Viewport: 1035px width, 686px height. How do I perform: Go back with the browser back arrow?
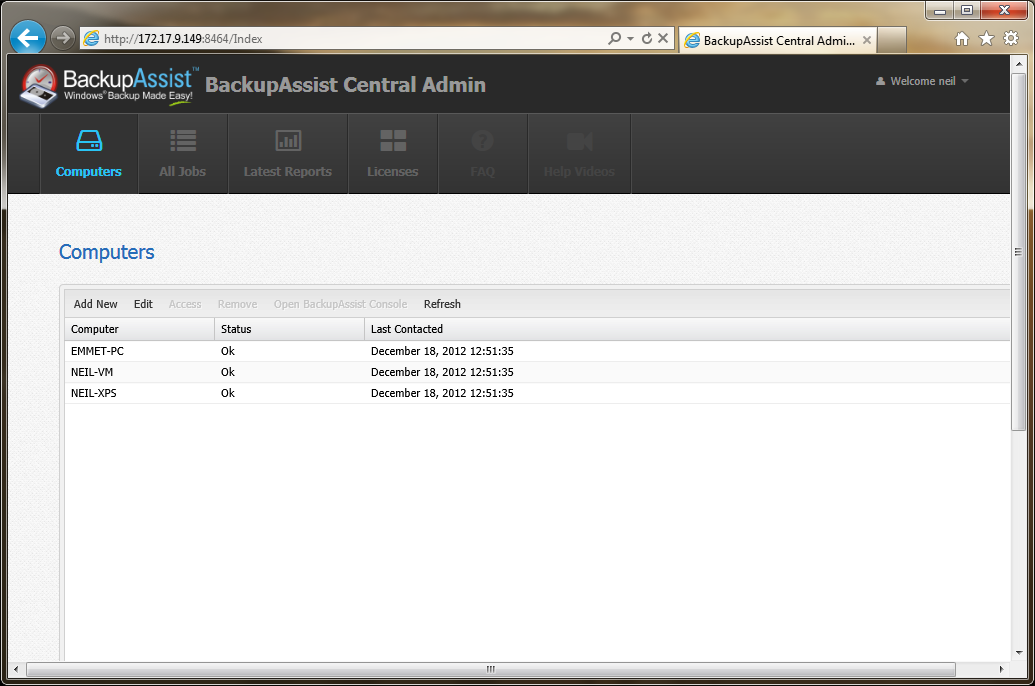tap(28, 38)
